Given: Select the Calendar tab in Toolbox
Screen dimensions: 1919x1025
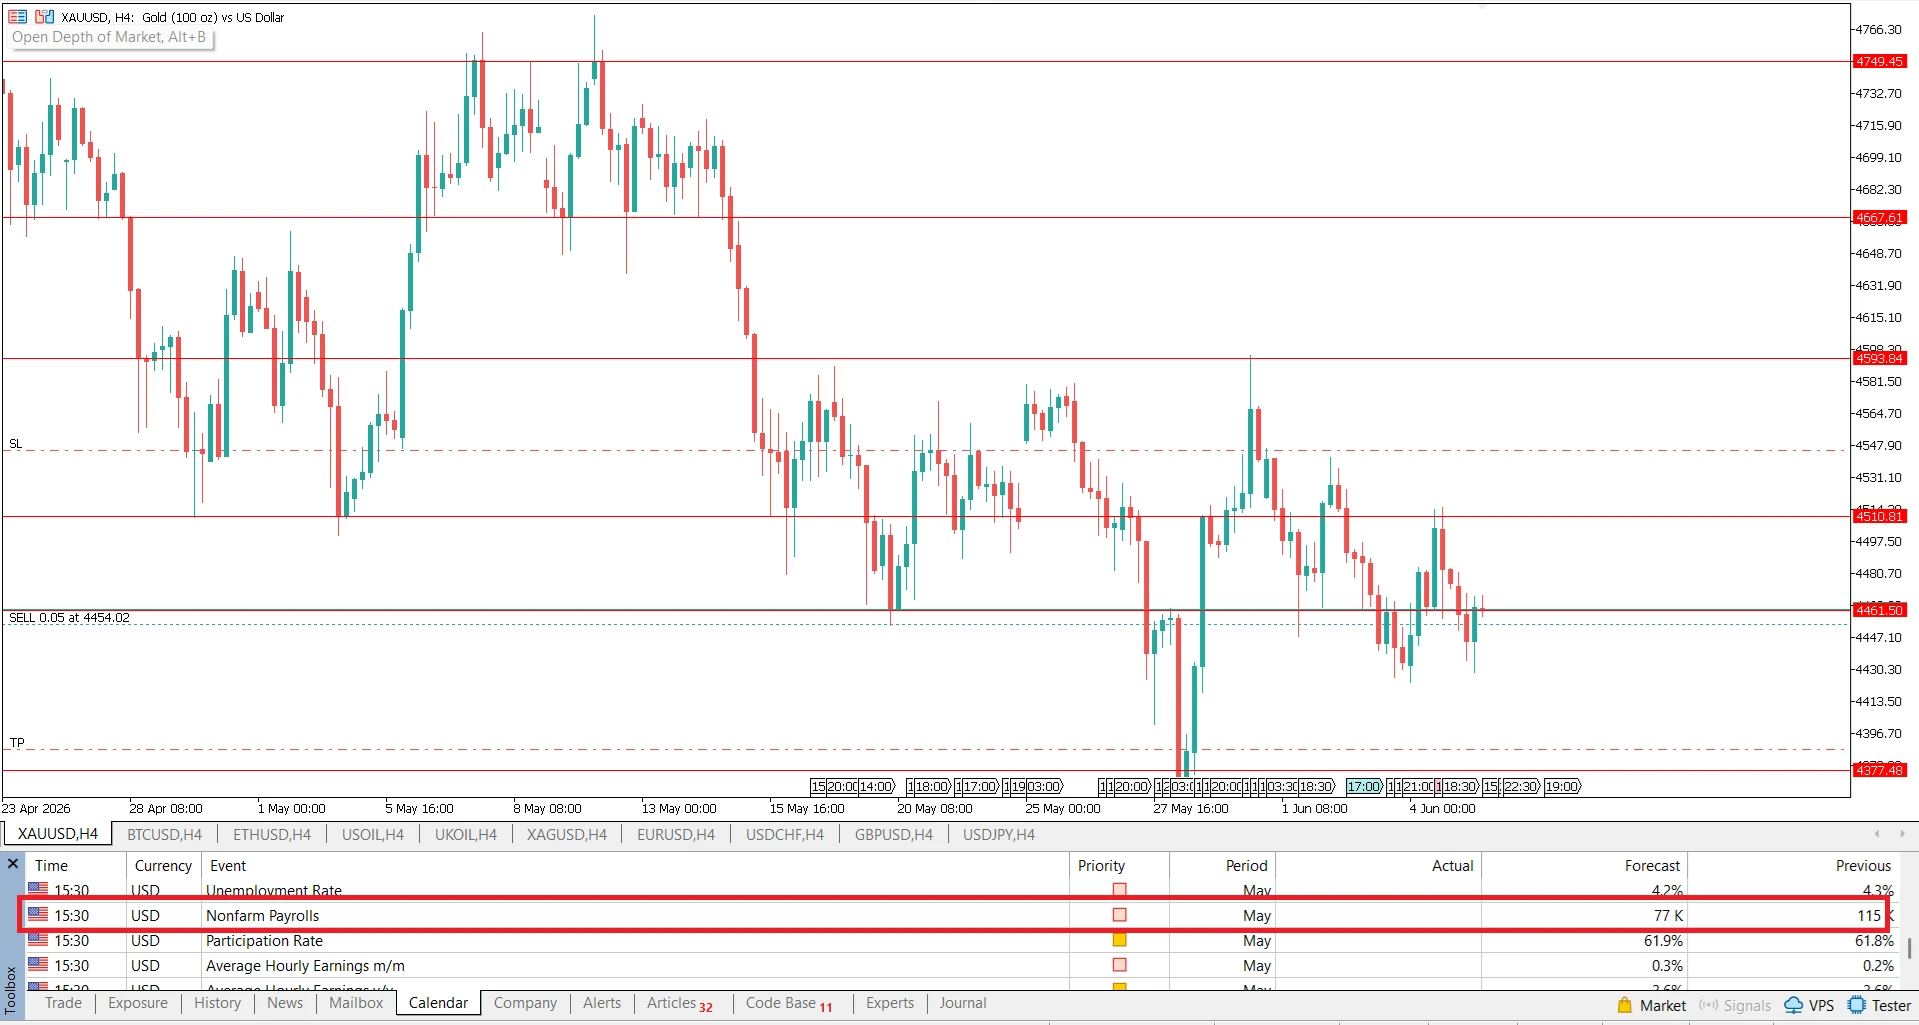Looking at the screenshot, I should (438, 1003).
